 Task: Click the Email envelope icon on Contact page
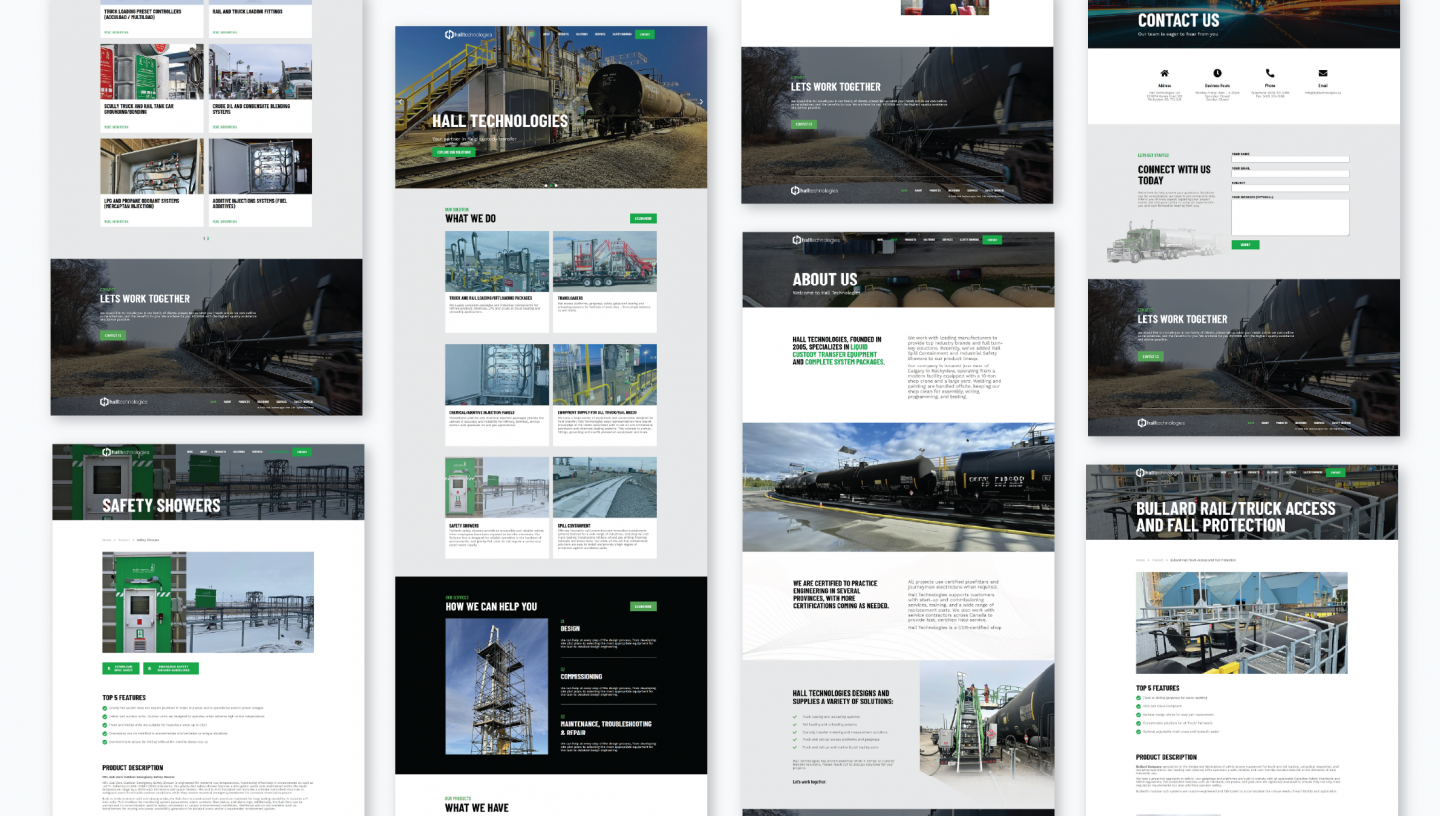click(x=1323, y=73)
